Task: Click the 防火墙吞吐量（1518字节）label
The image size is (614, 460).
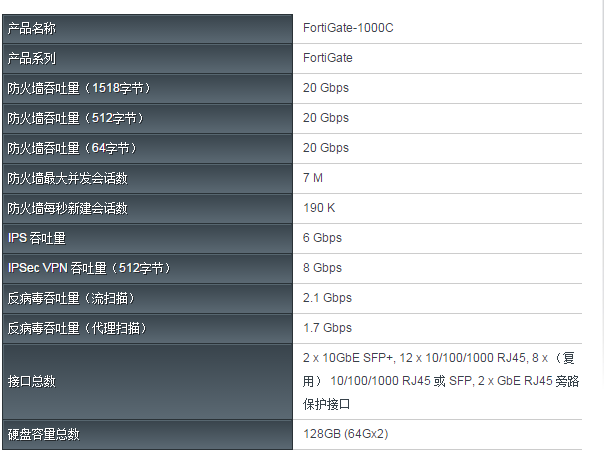Action: point(79,88)
